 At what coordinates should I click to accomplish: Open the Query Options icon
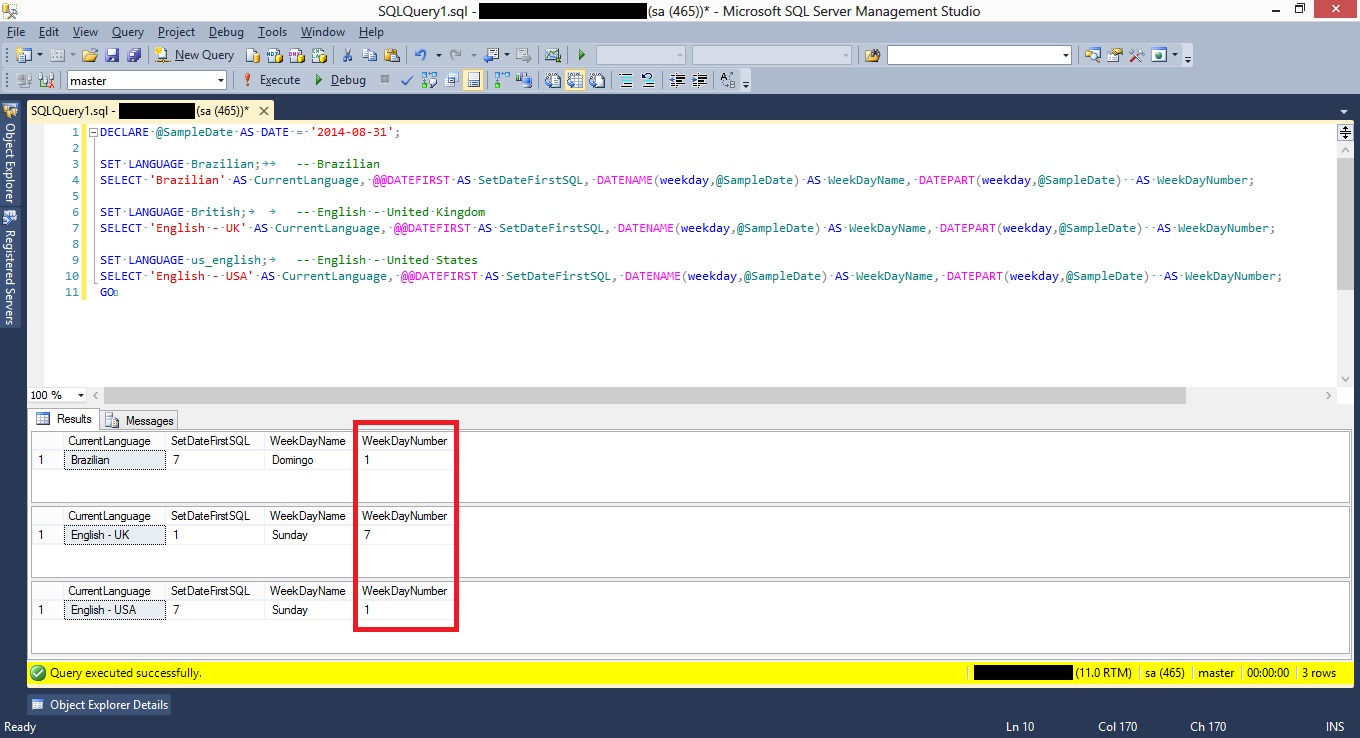point(451,80)
